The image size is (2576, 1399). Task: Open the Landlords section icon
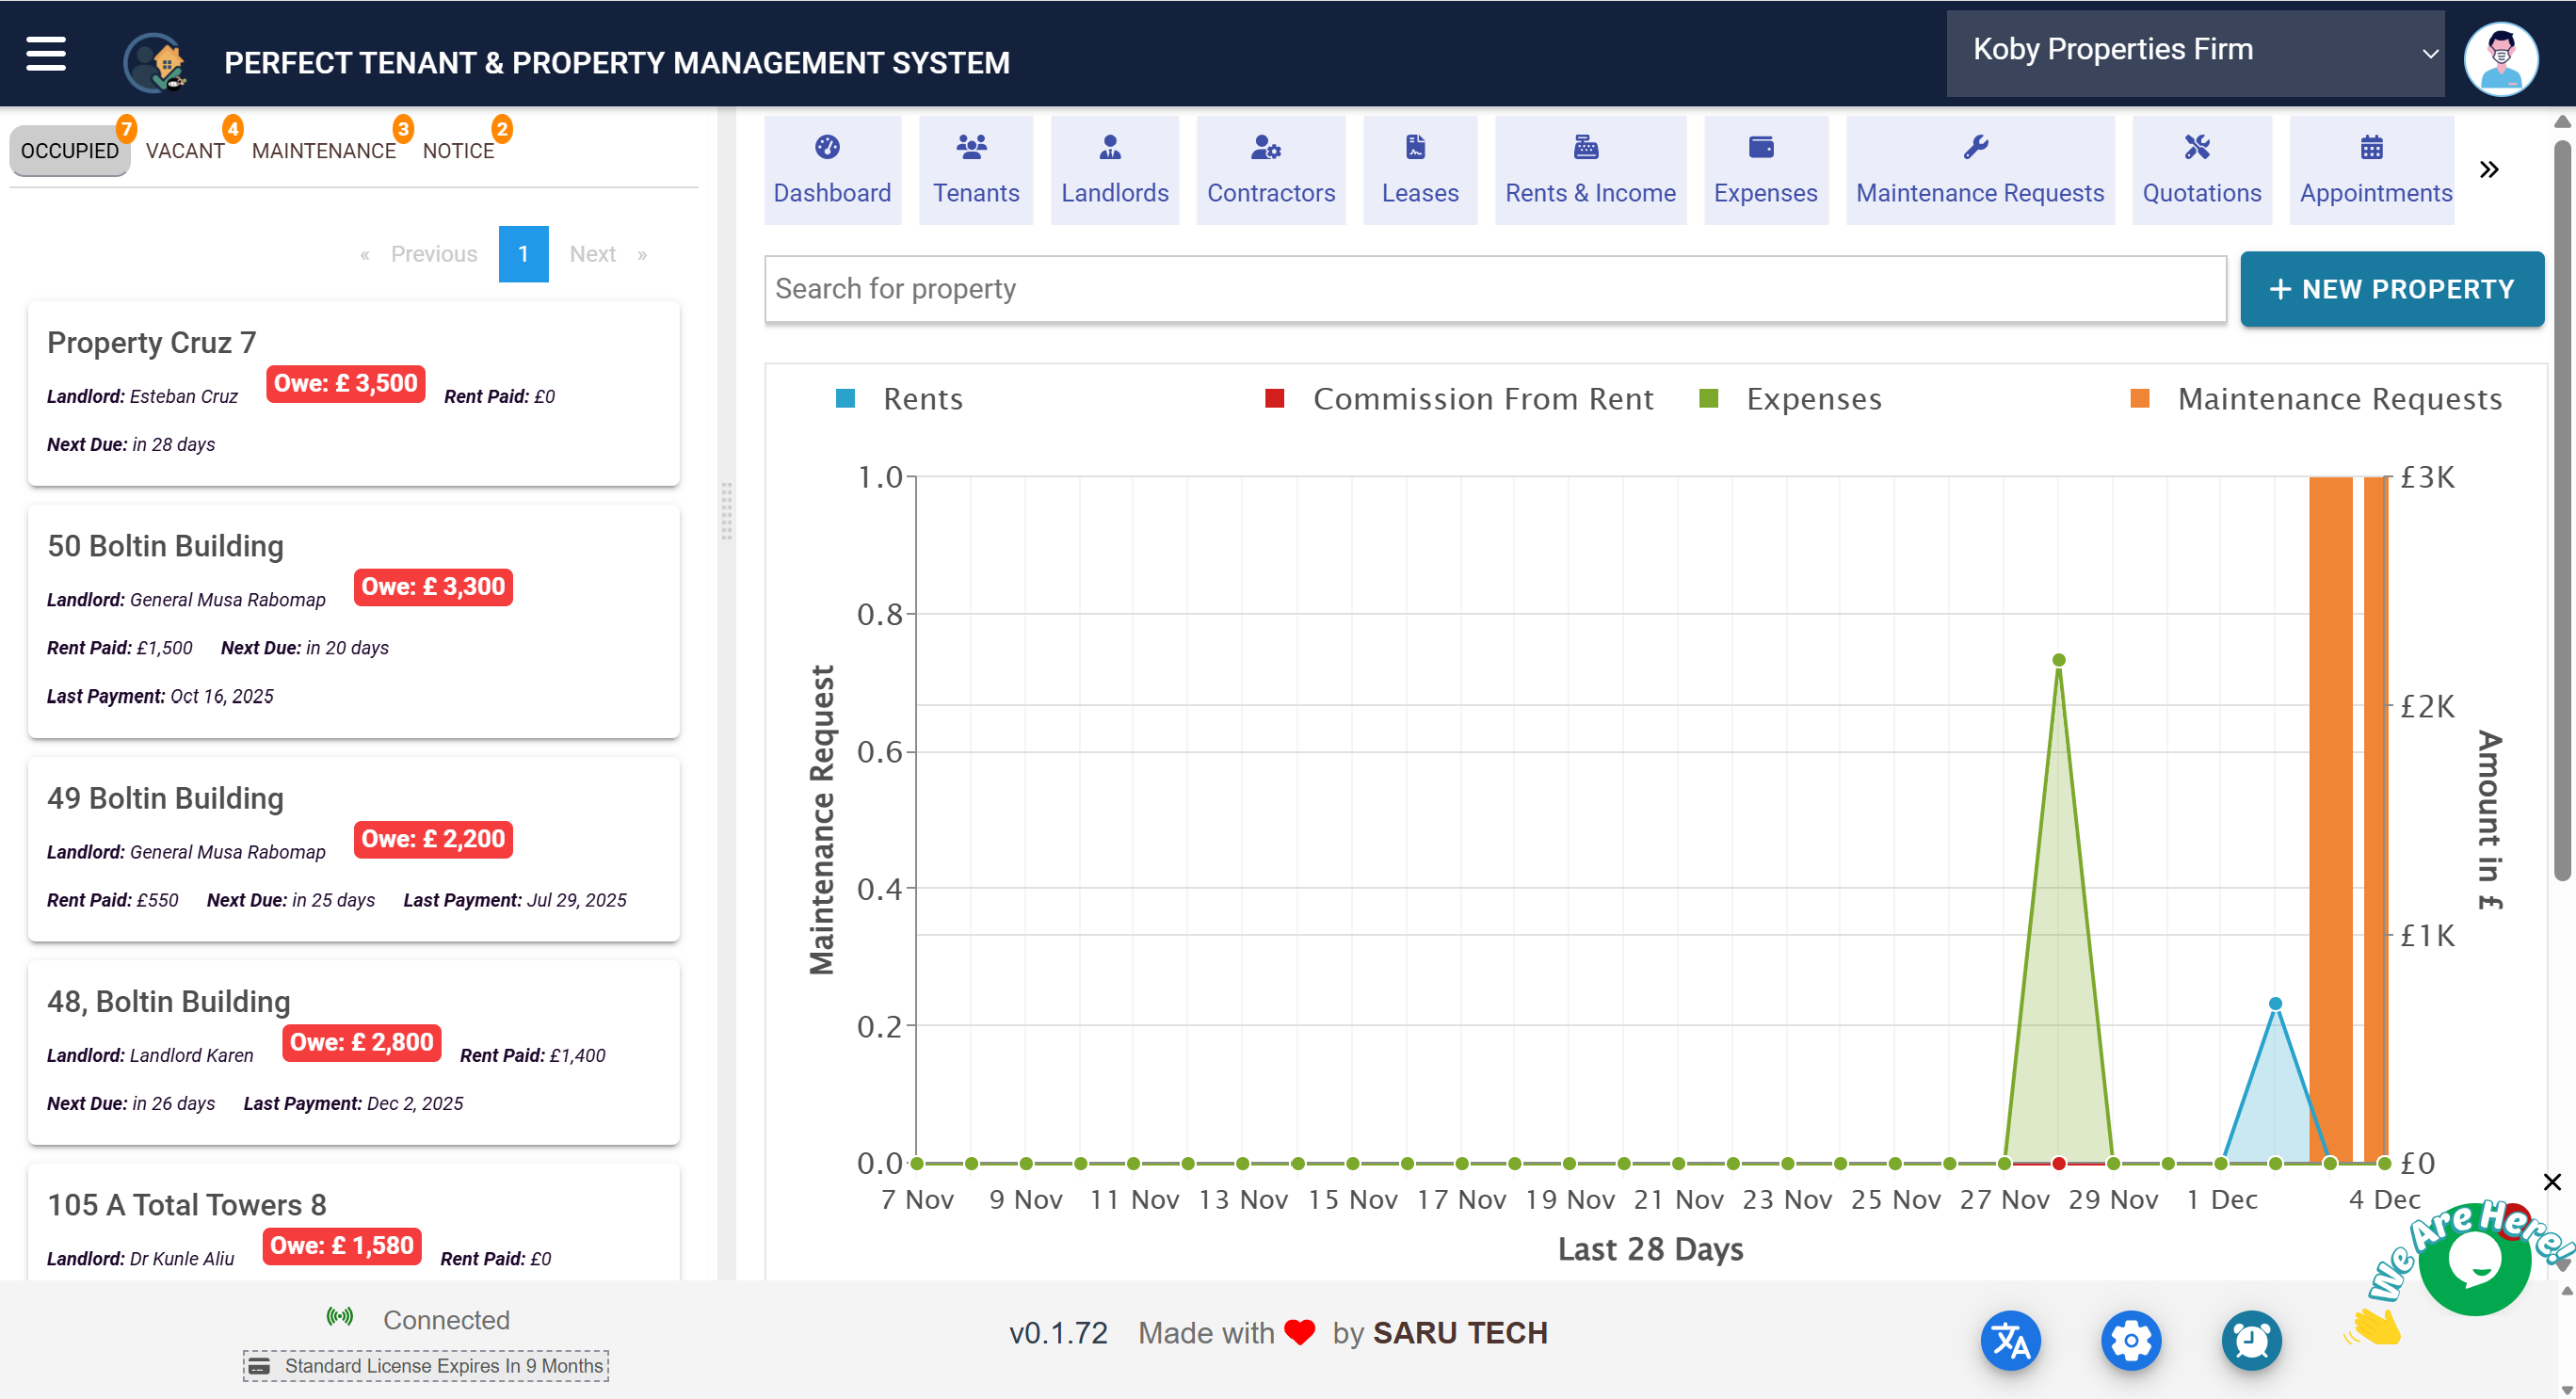1114,168
